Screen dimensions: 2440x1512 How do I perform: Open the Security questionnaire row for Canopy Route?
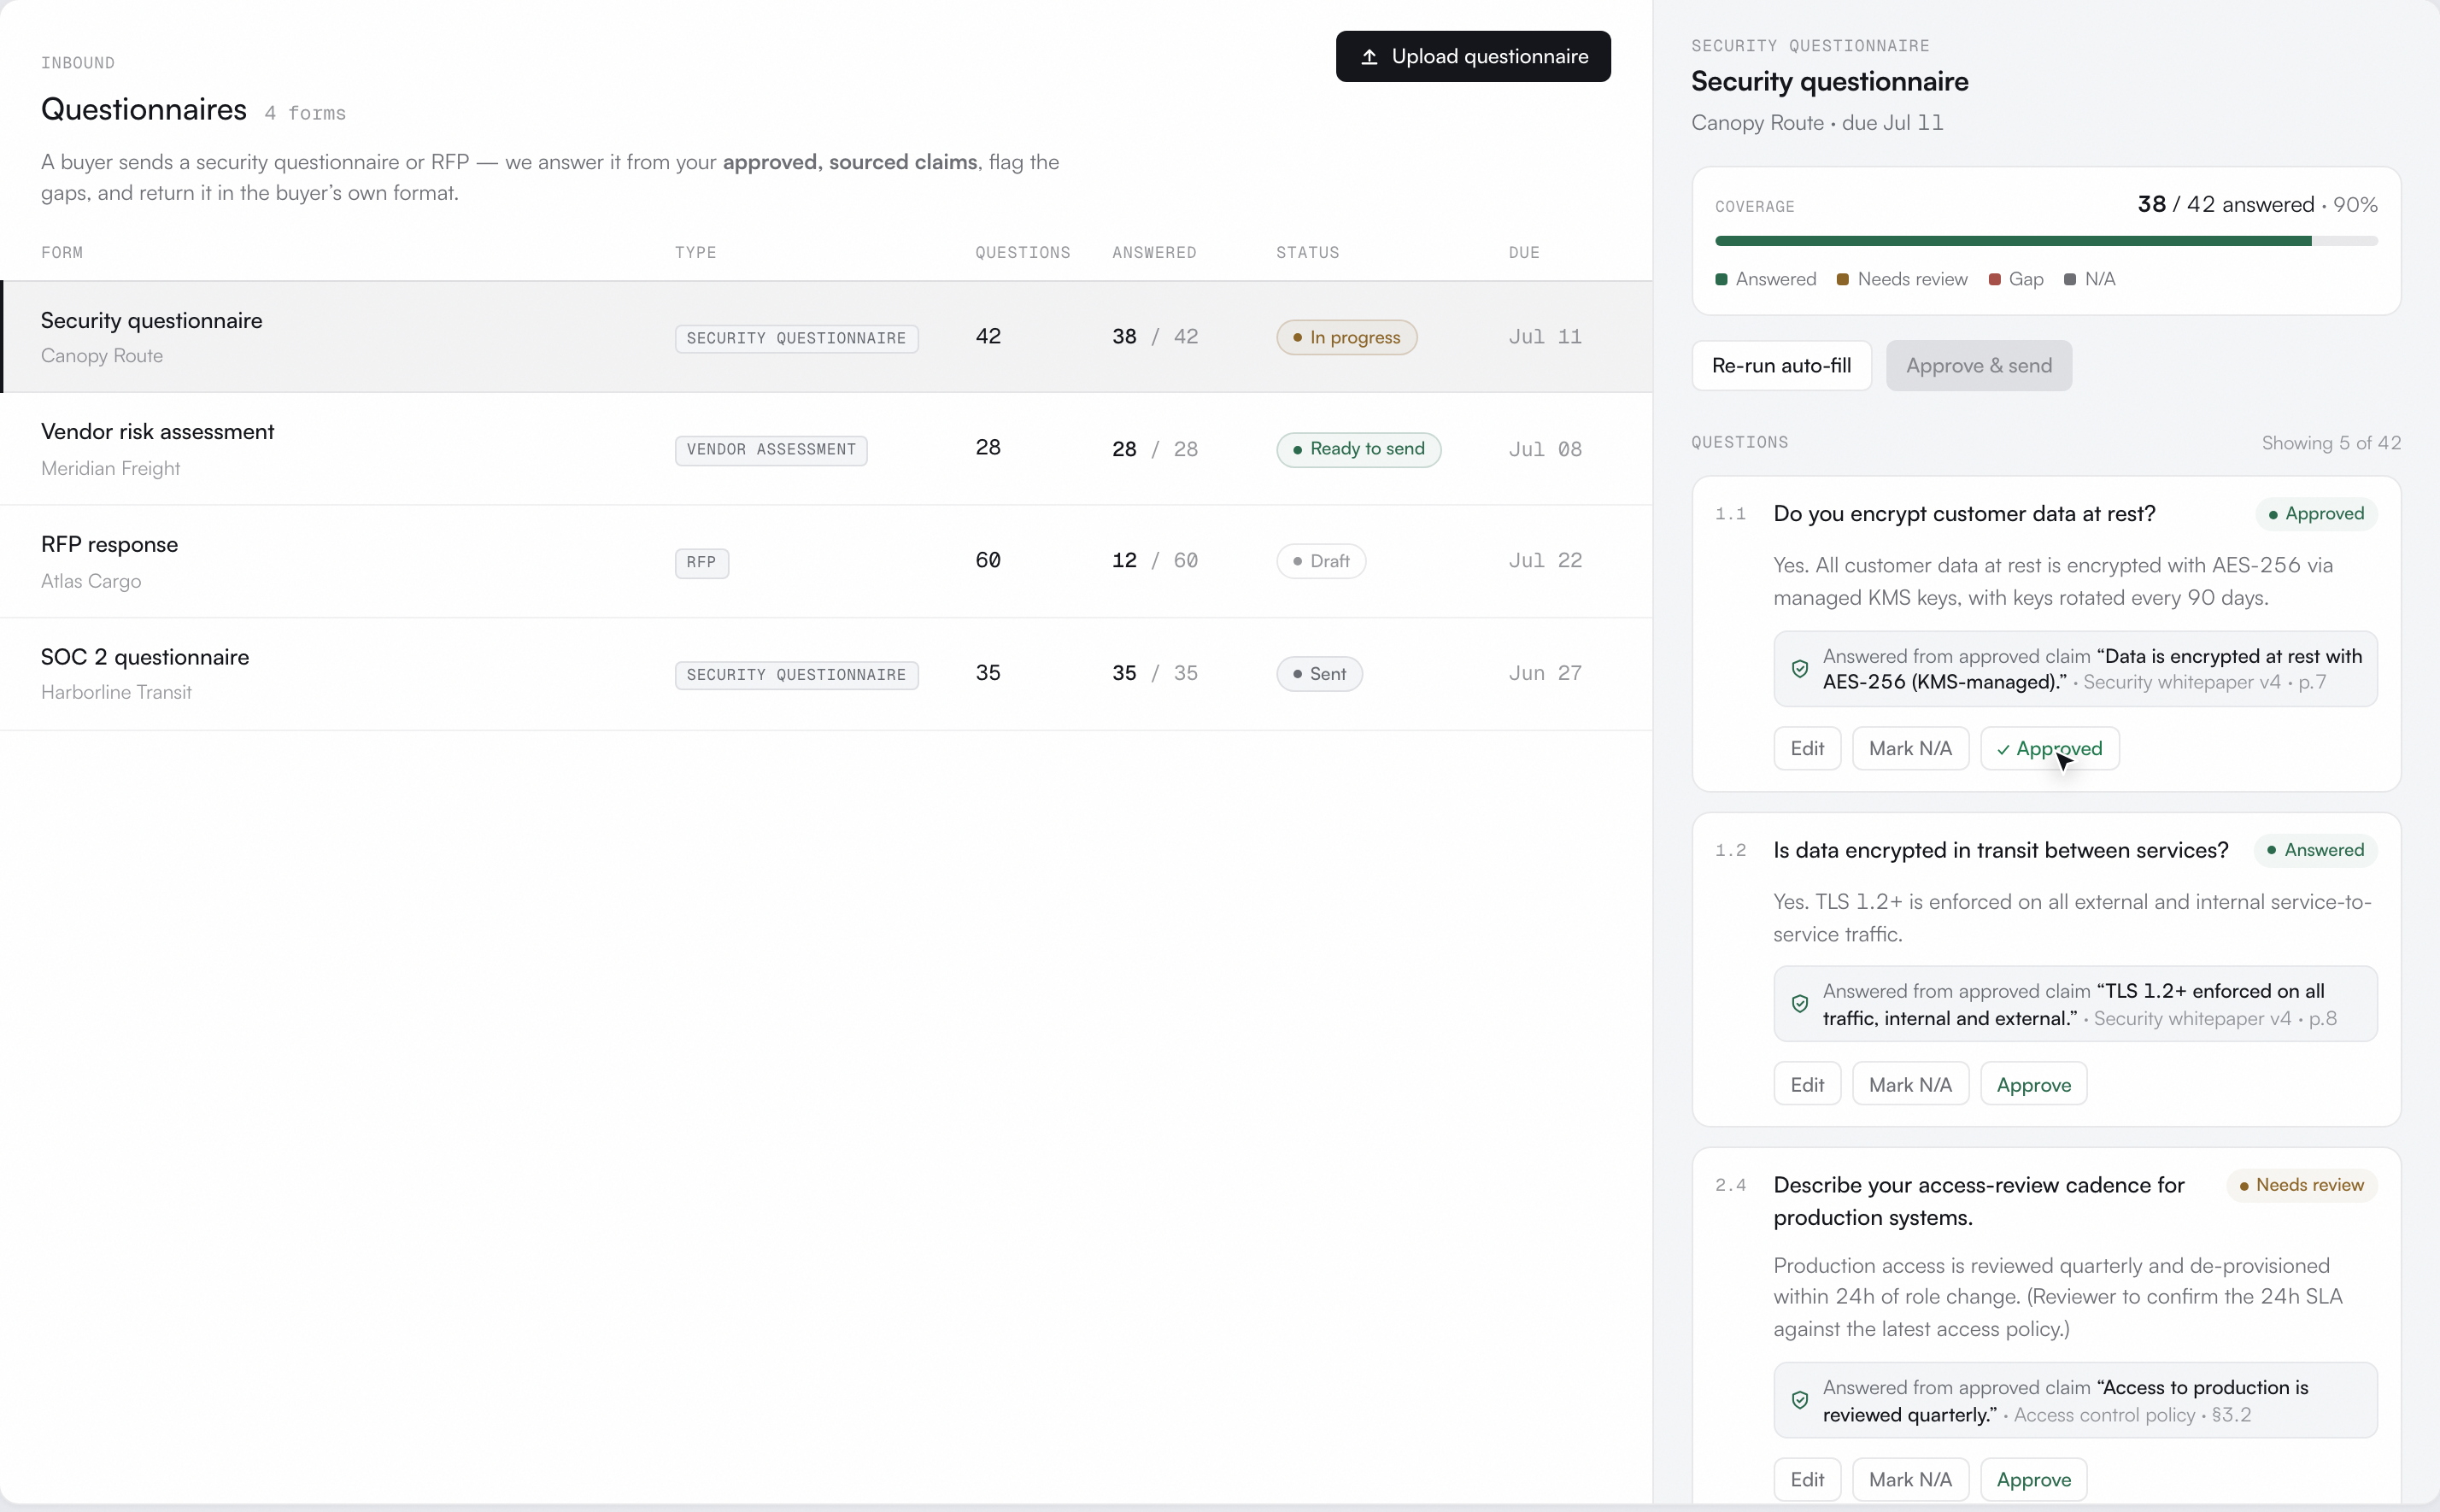[826, 337]
